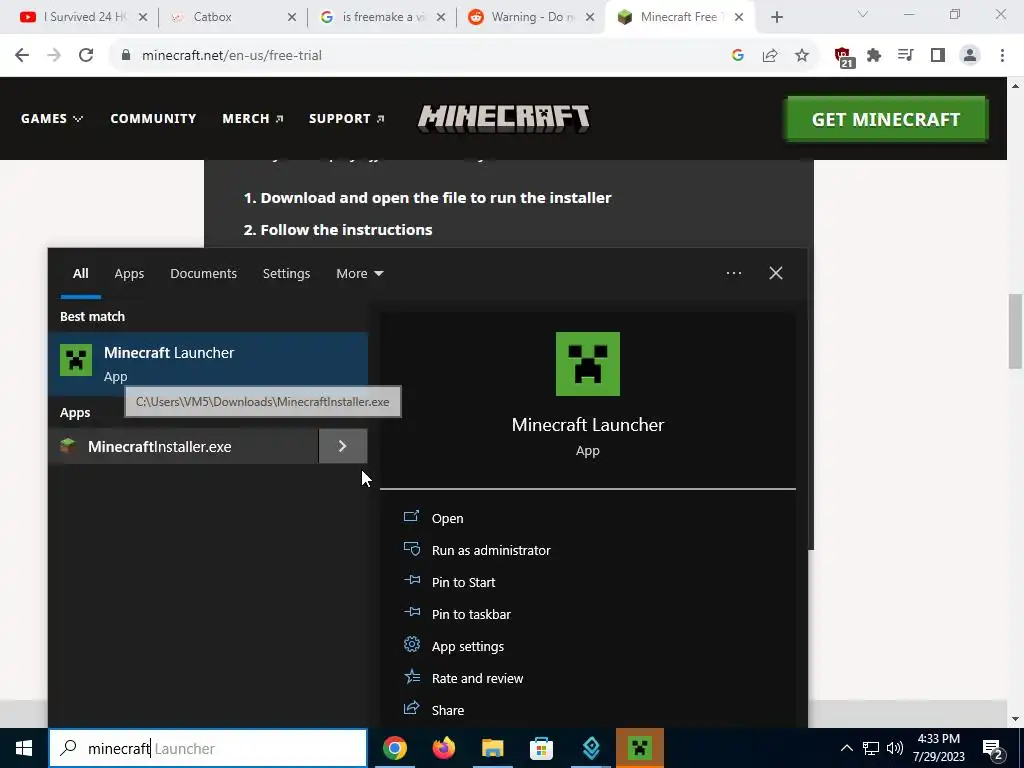The image size is (1024, 768).
Task: Click the Minecraft Launcher taskbar icon
Action: point(640,748)
